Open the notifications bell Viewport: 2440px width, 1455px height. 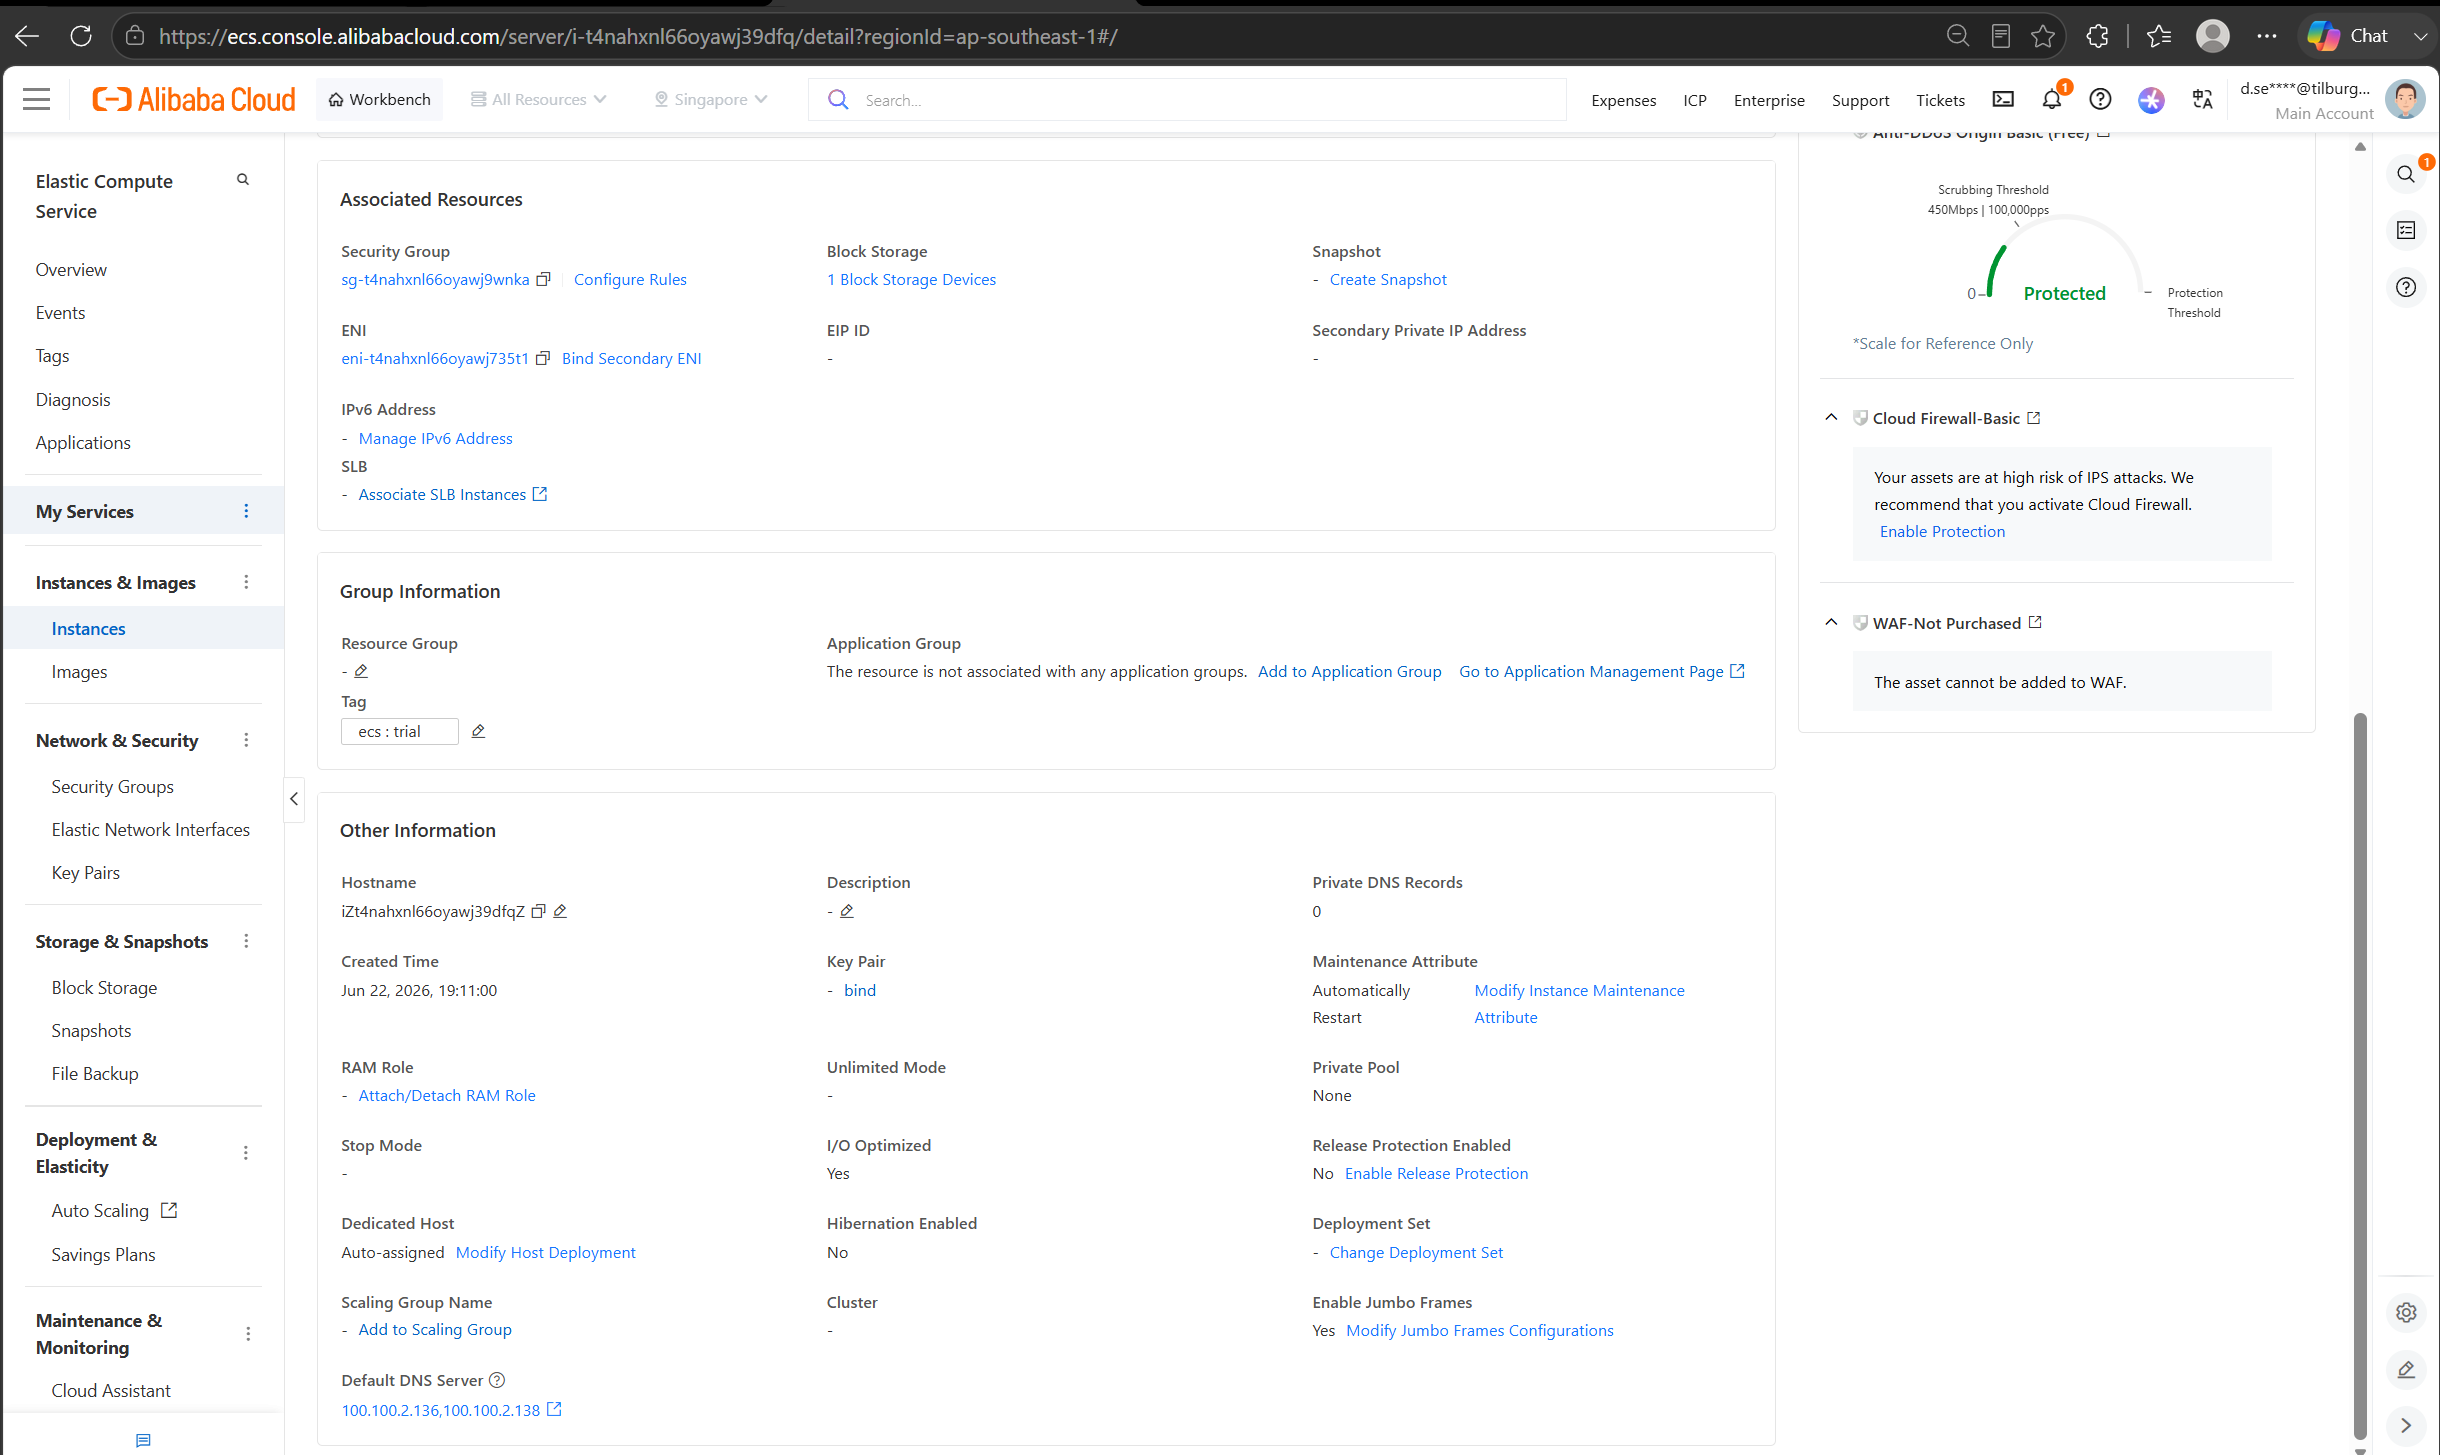click(x=2052, y=99)
